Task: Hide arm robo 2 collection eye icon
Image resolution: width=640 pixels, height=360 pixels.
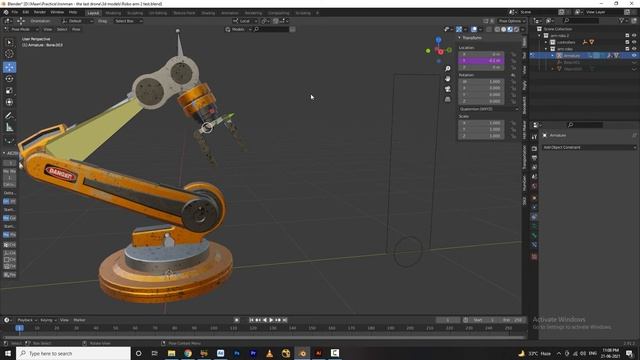Action: tap(634, 36)
